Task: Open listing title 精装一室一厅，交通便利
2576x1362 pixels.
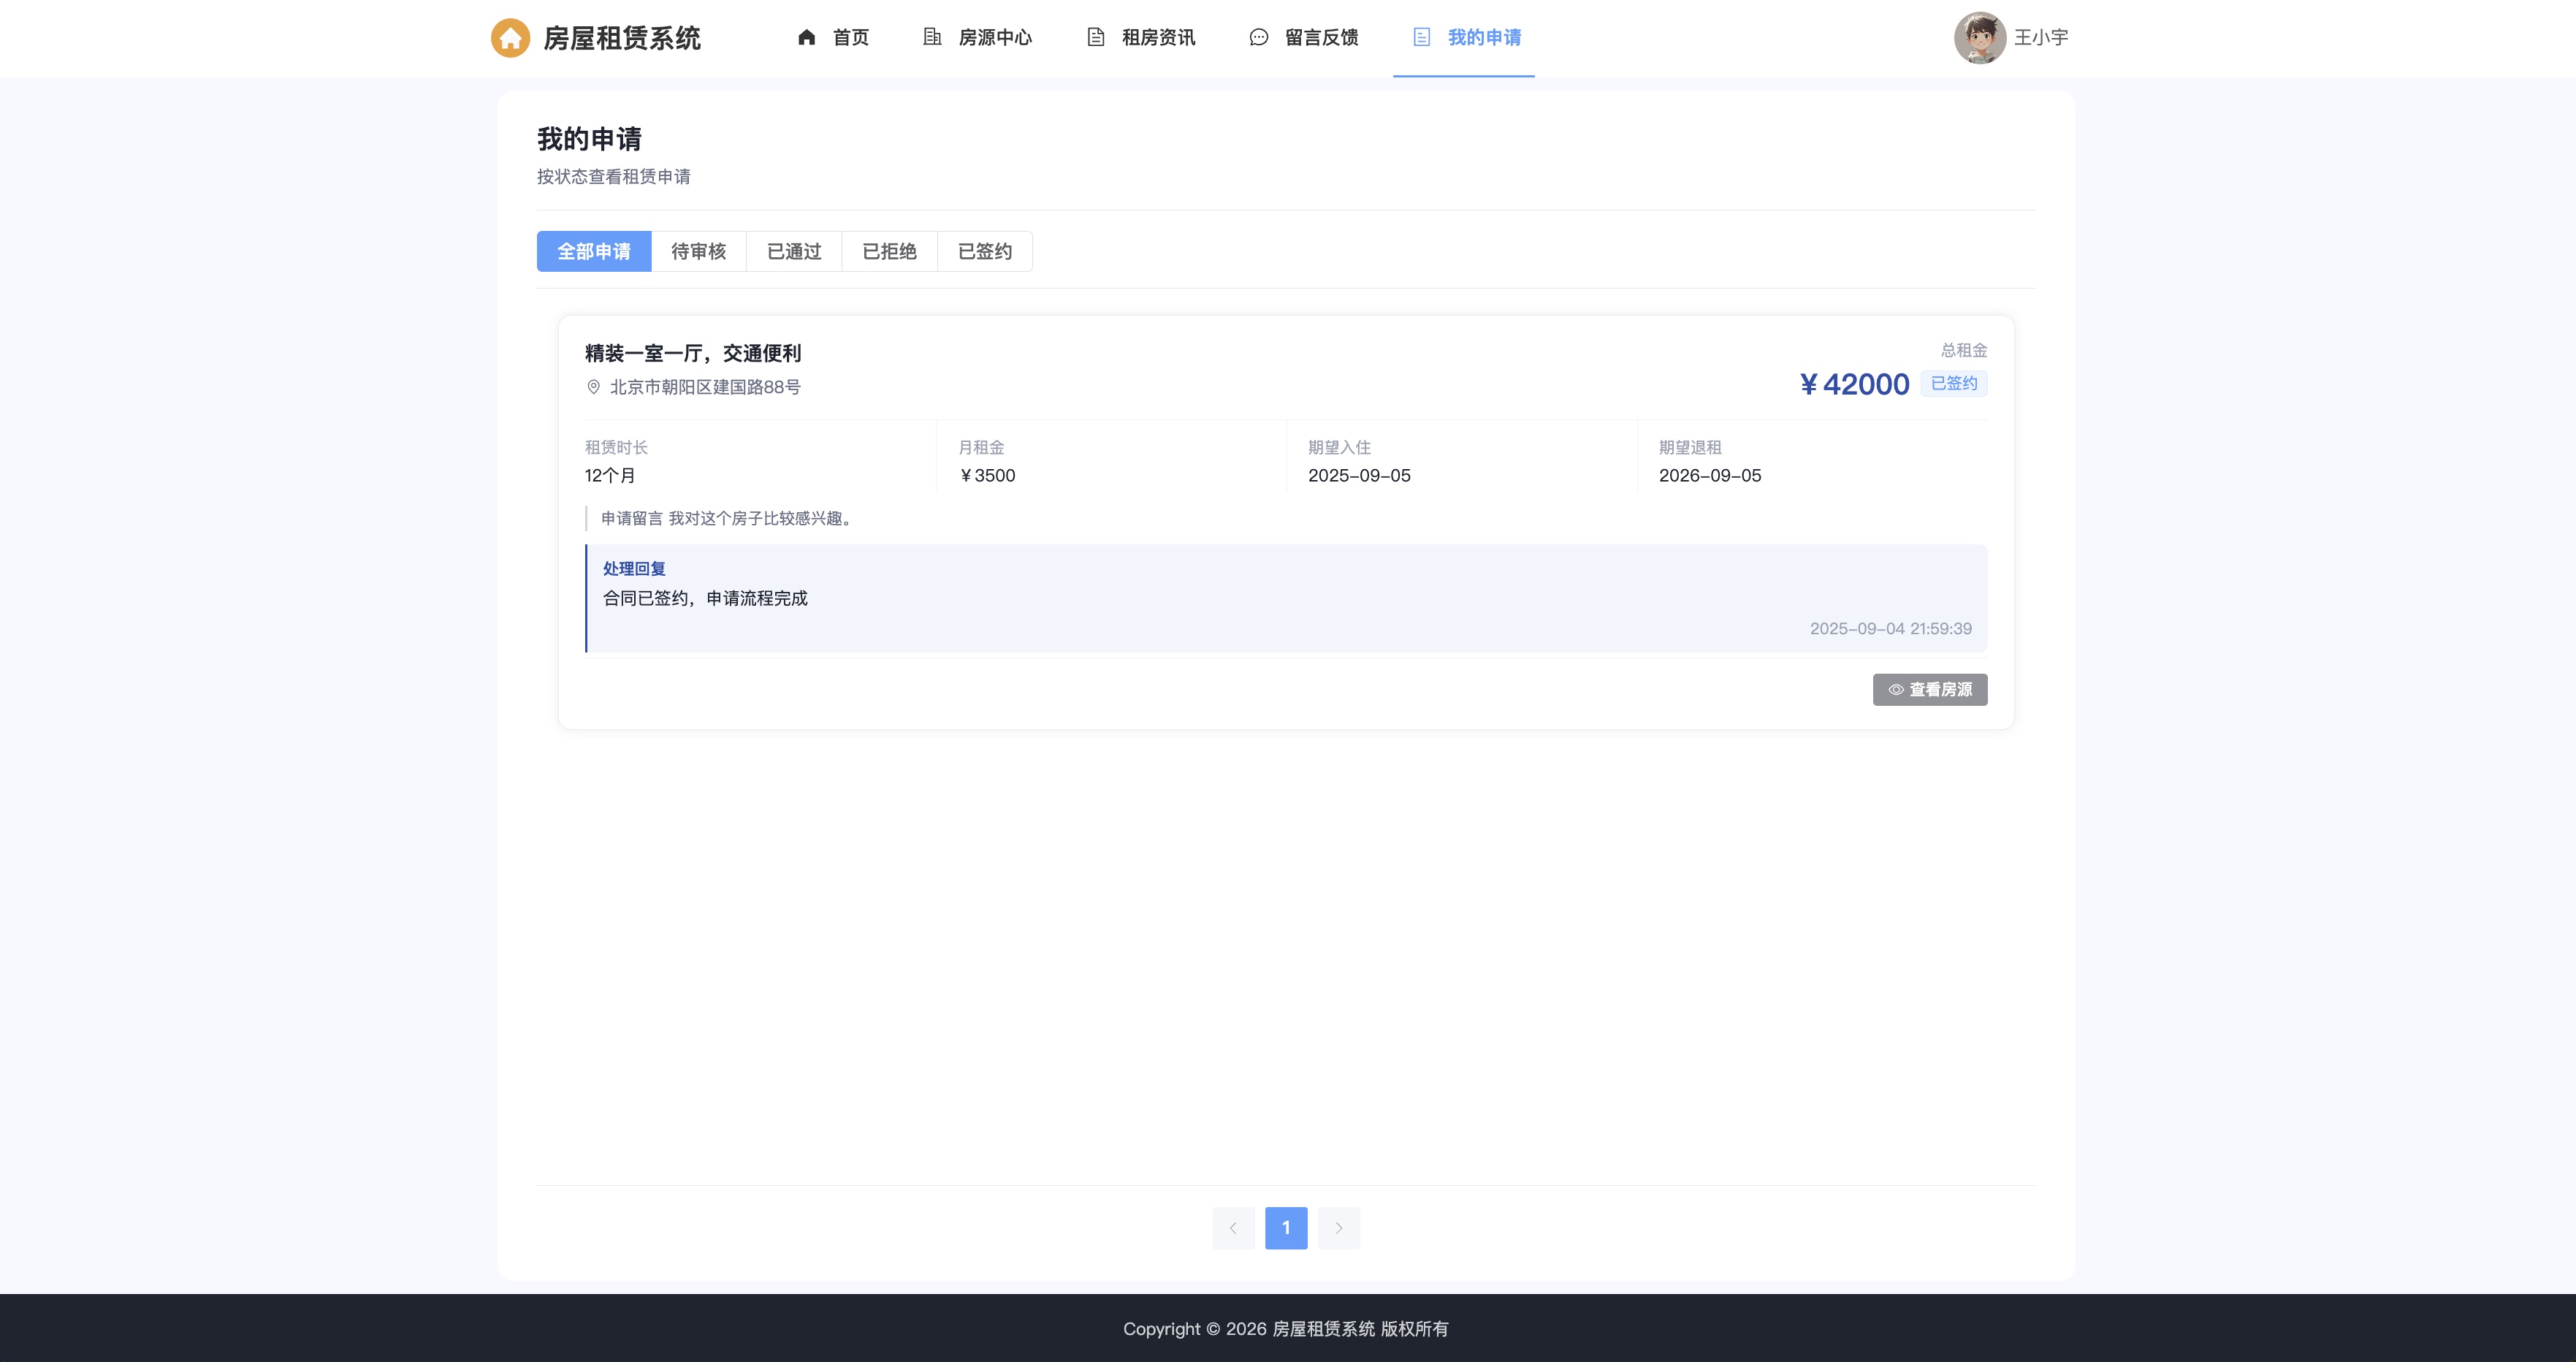Action: (693, 353)
